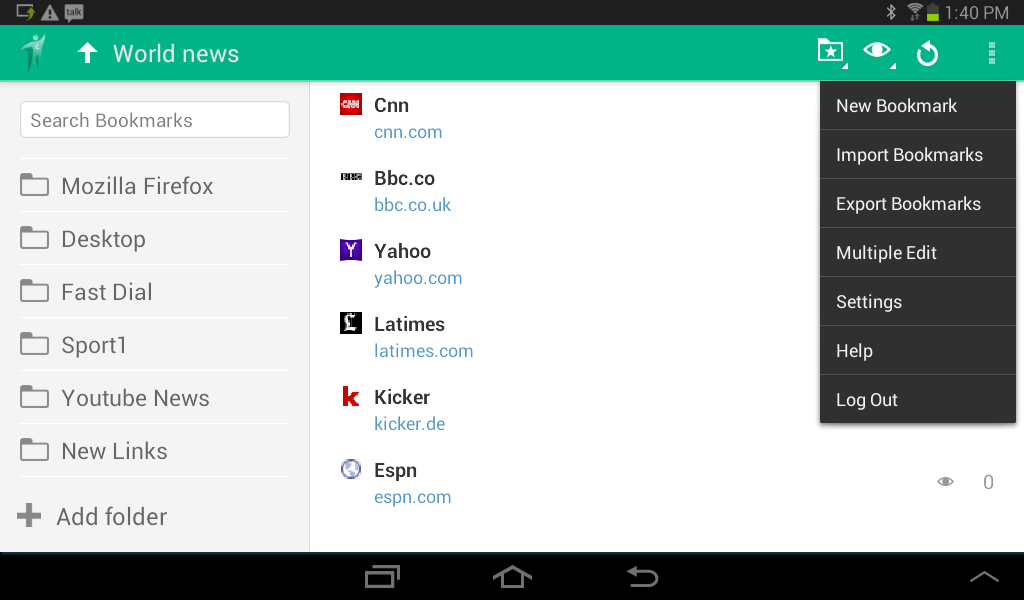Viewport: 1024px width, 600px height.
Task: Tap the Android recent apps button
Action: click(x=382, y=577)
